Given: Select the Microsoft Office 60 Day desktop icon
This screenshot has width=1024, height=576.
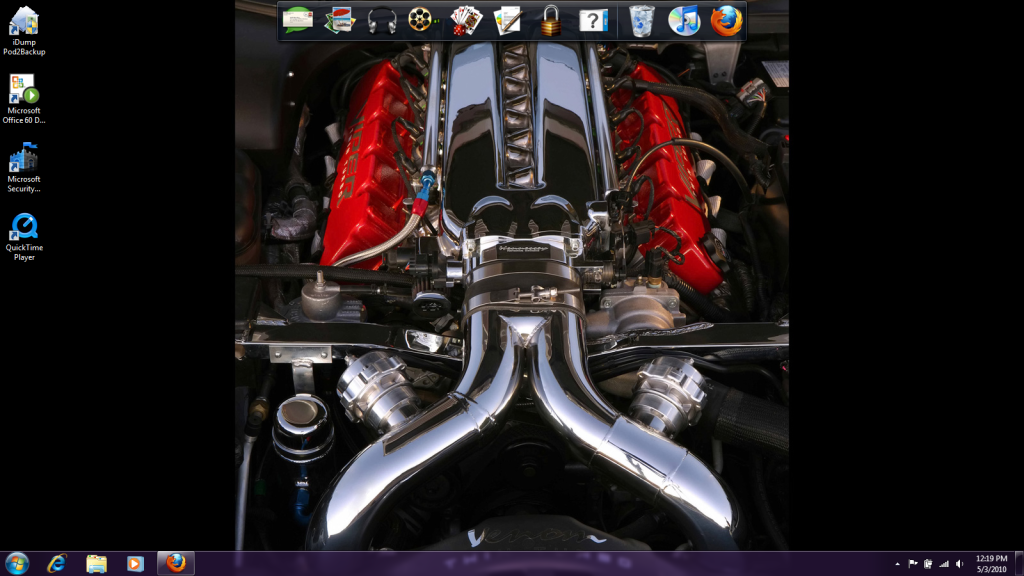Looking at the screenshot, I should (24, 99).
